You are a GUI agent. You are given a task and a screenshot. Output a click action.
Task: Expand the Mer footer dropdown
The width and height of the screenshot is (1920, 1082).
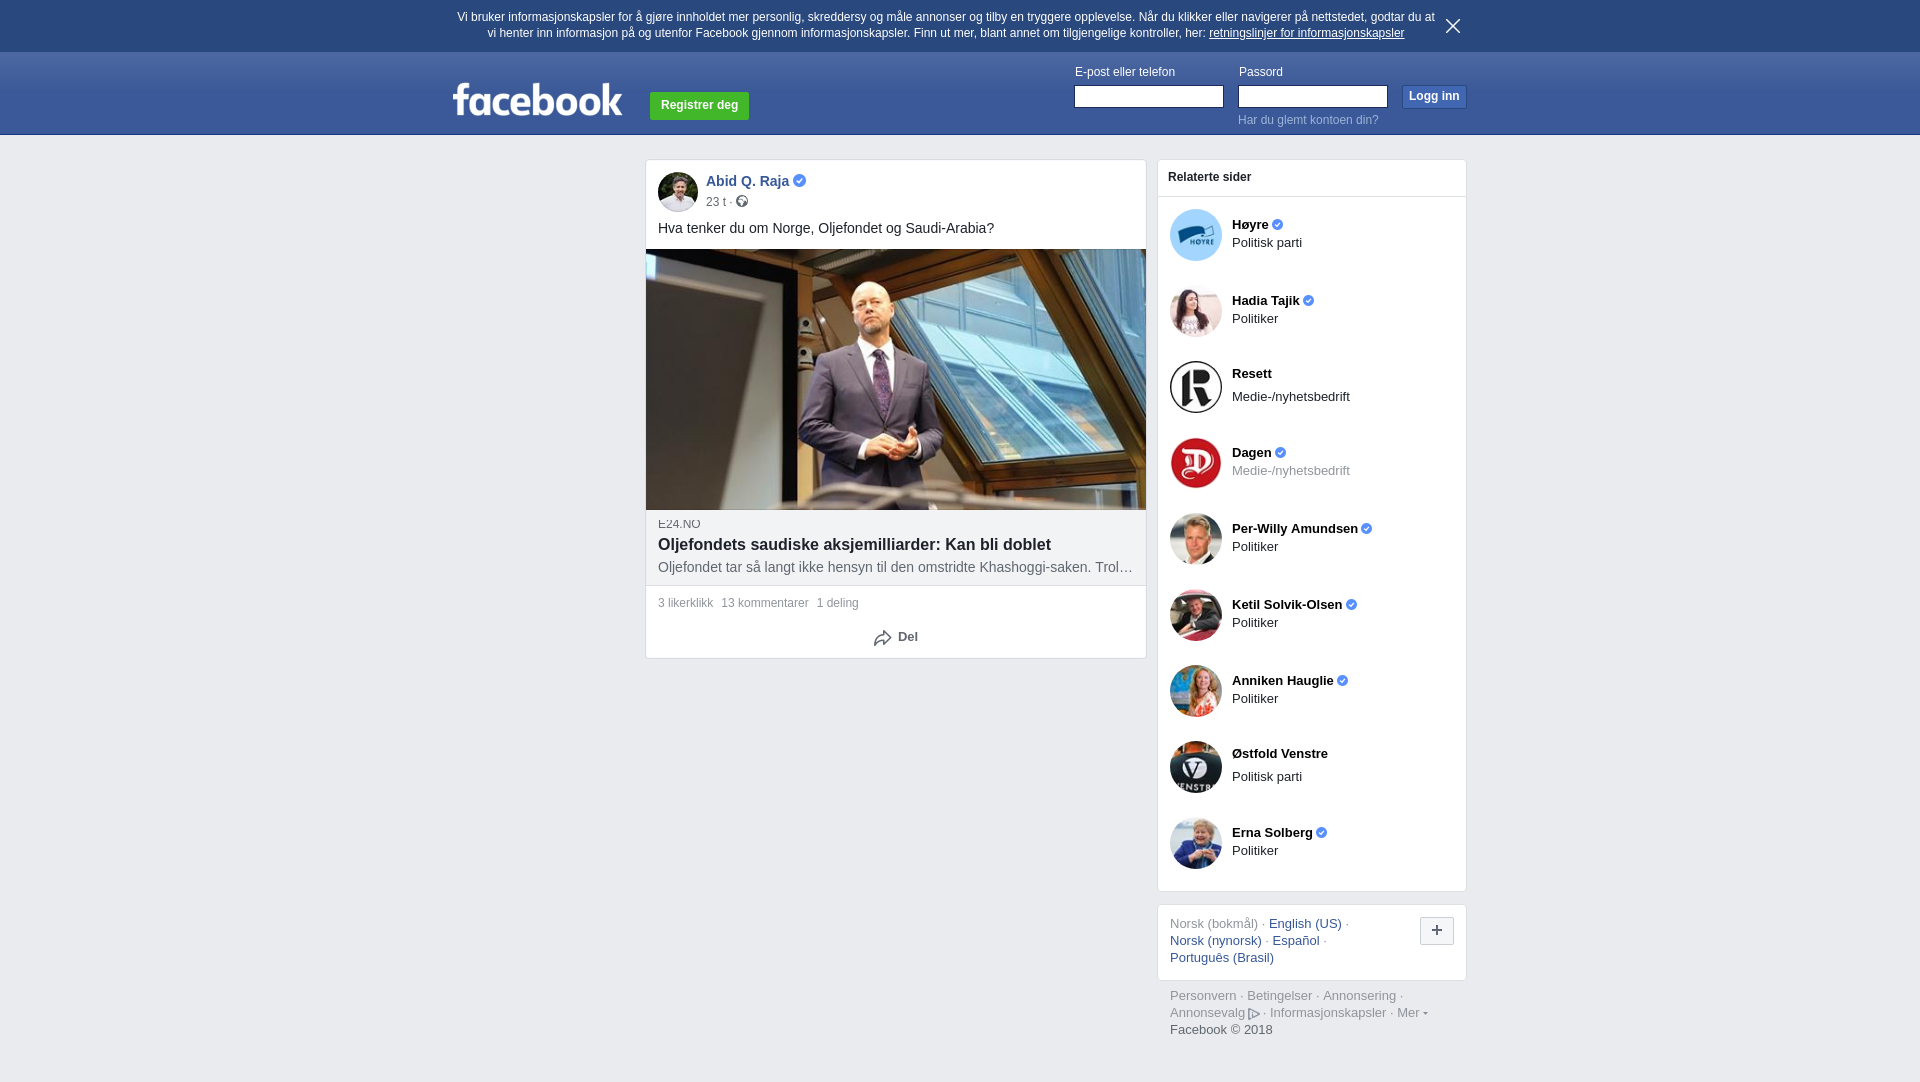point(1412,1013)
